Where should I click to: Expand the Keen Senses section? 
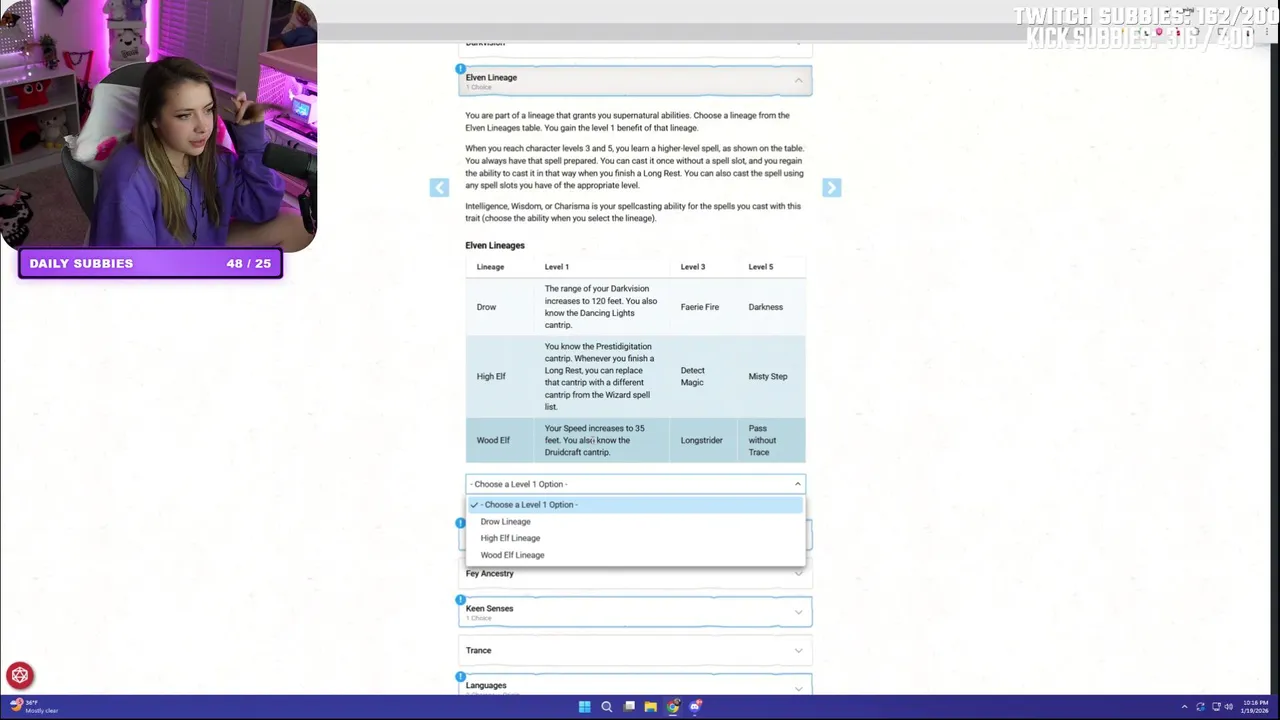[636, 612]
